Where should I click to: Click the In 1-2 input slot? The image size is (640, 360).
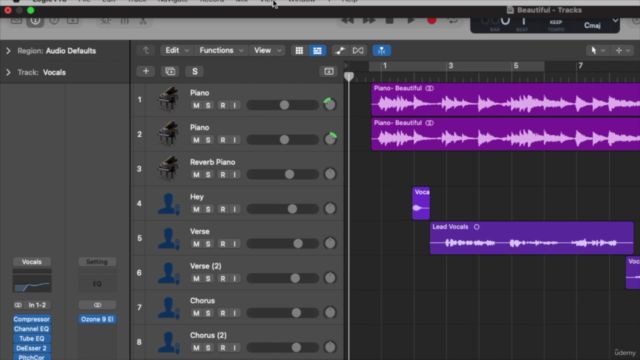pos(37,305)
